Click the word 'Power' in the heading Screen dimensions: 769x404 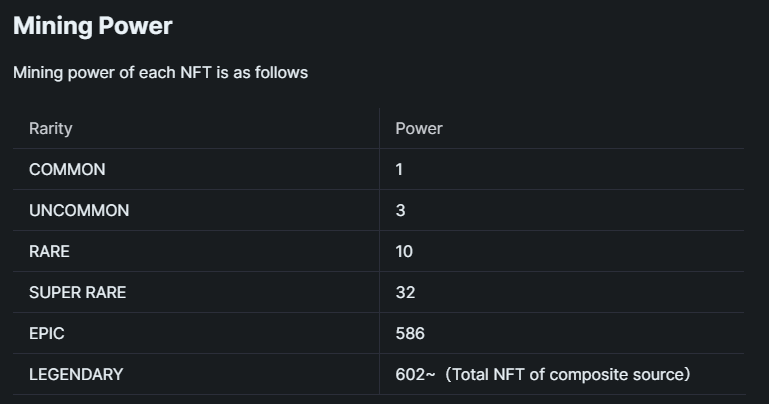[135, 26]
